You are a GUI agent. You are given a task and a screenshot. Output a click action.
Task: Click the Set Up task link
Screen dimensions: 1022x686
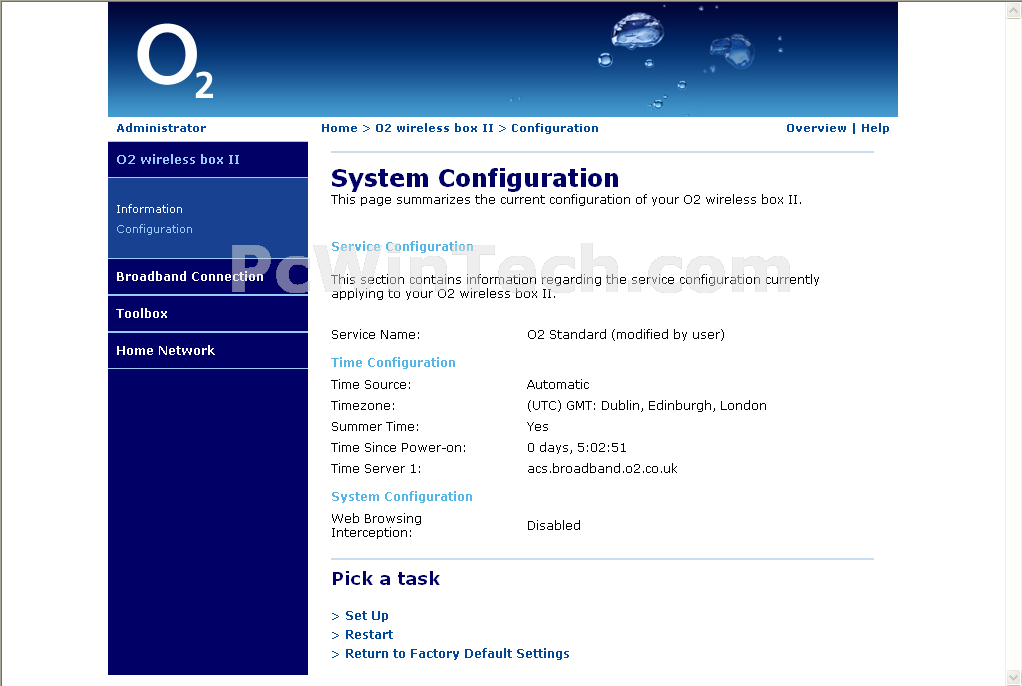coord(366,616)
